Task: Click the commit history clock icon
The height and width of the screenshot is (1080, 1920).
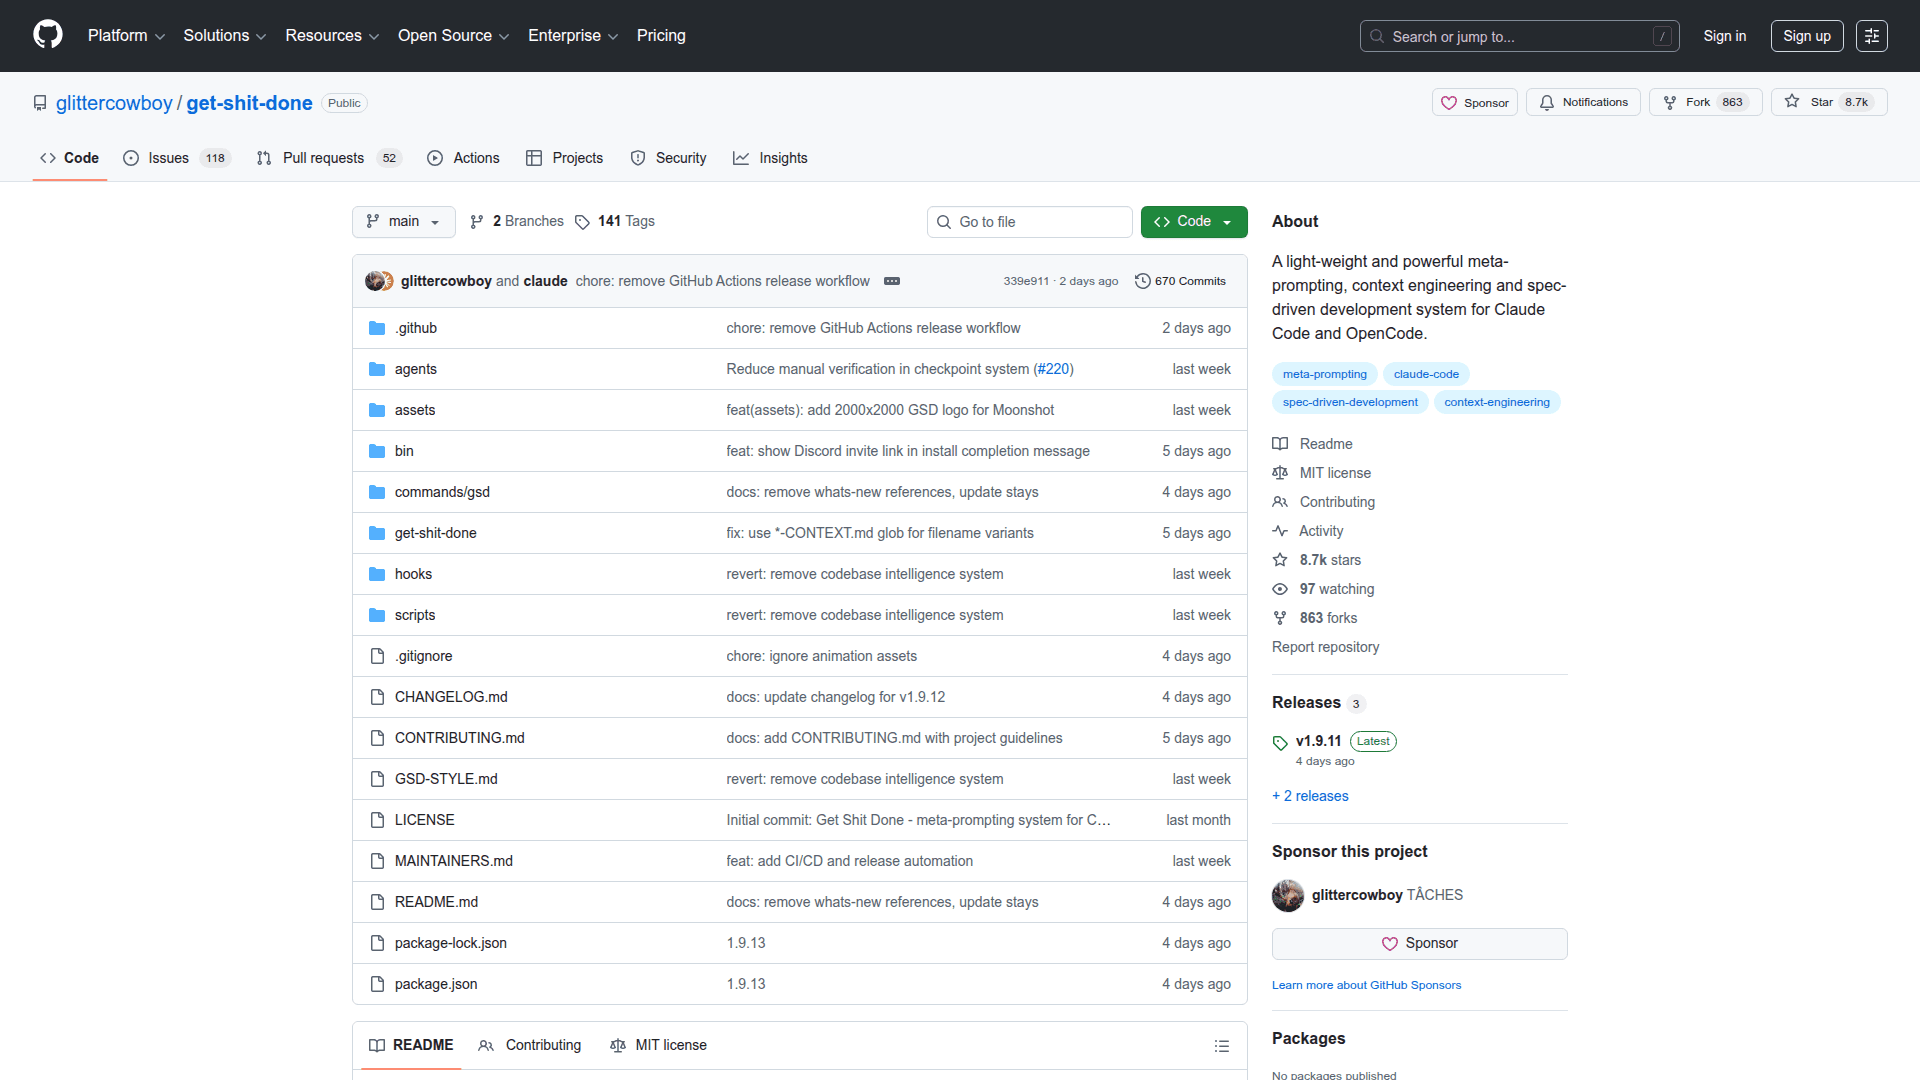Action: pyautogui.click(x=1142, y=281)
